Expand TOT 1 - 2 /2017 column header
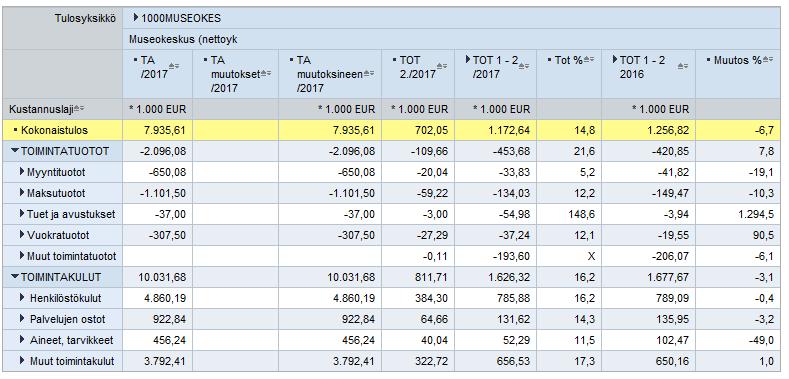This screenshot has width=789, height=379. click(x=468, y=59)
